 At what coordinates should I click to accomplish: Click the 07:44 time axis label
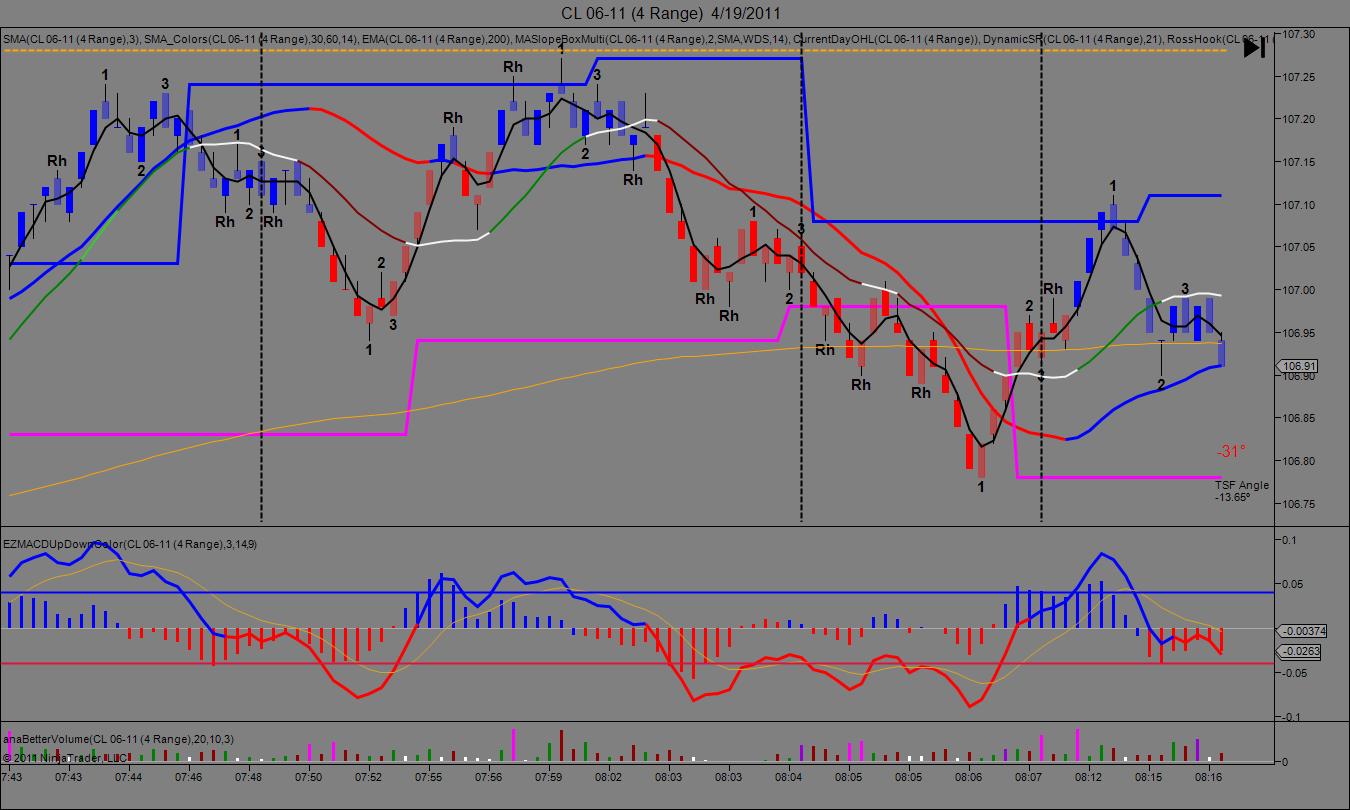point(129,776)
